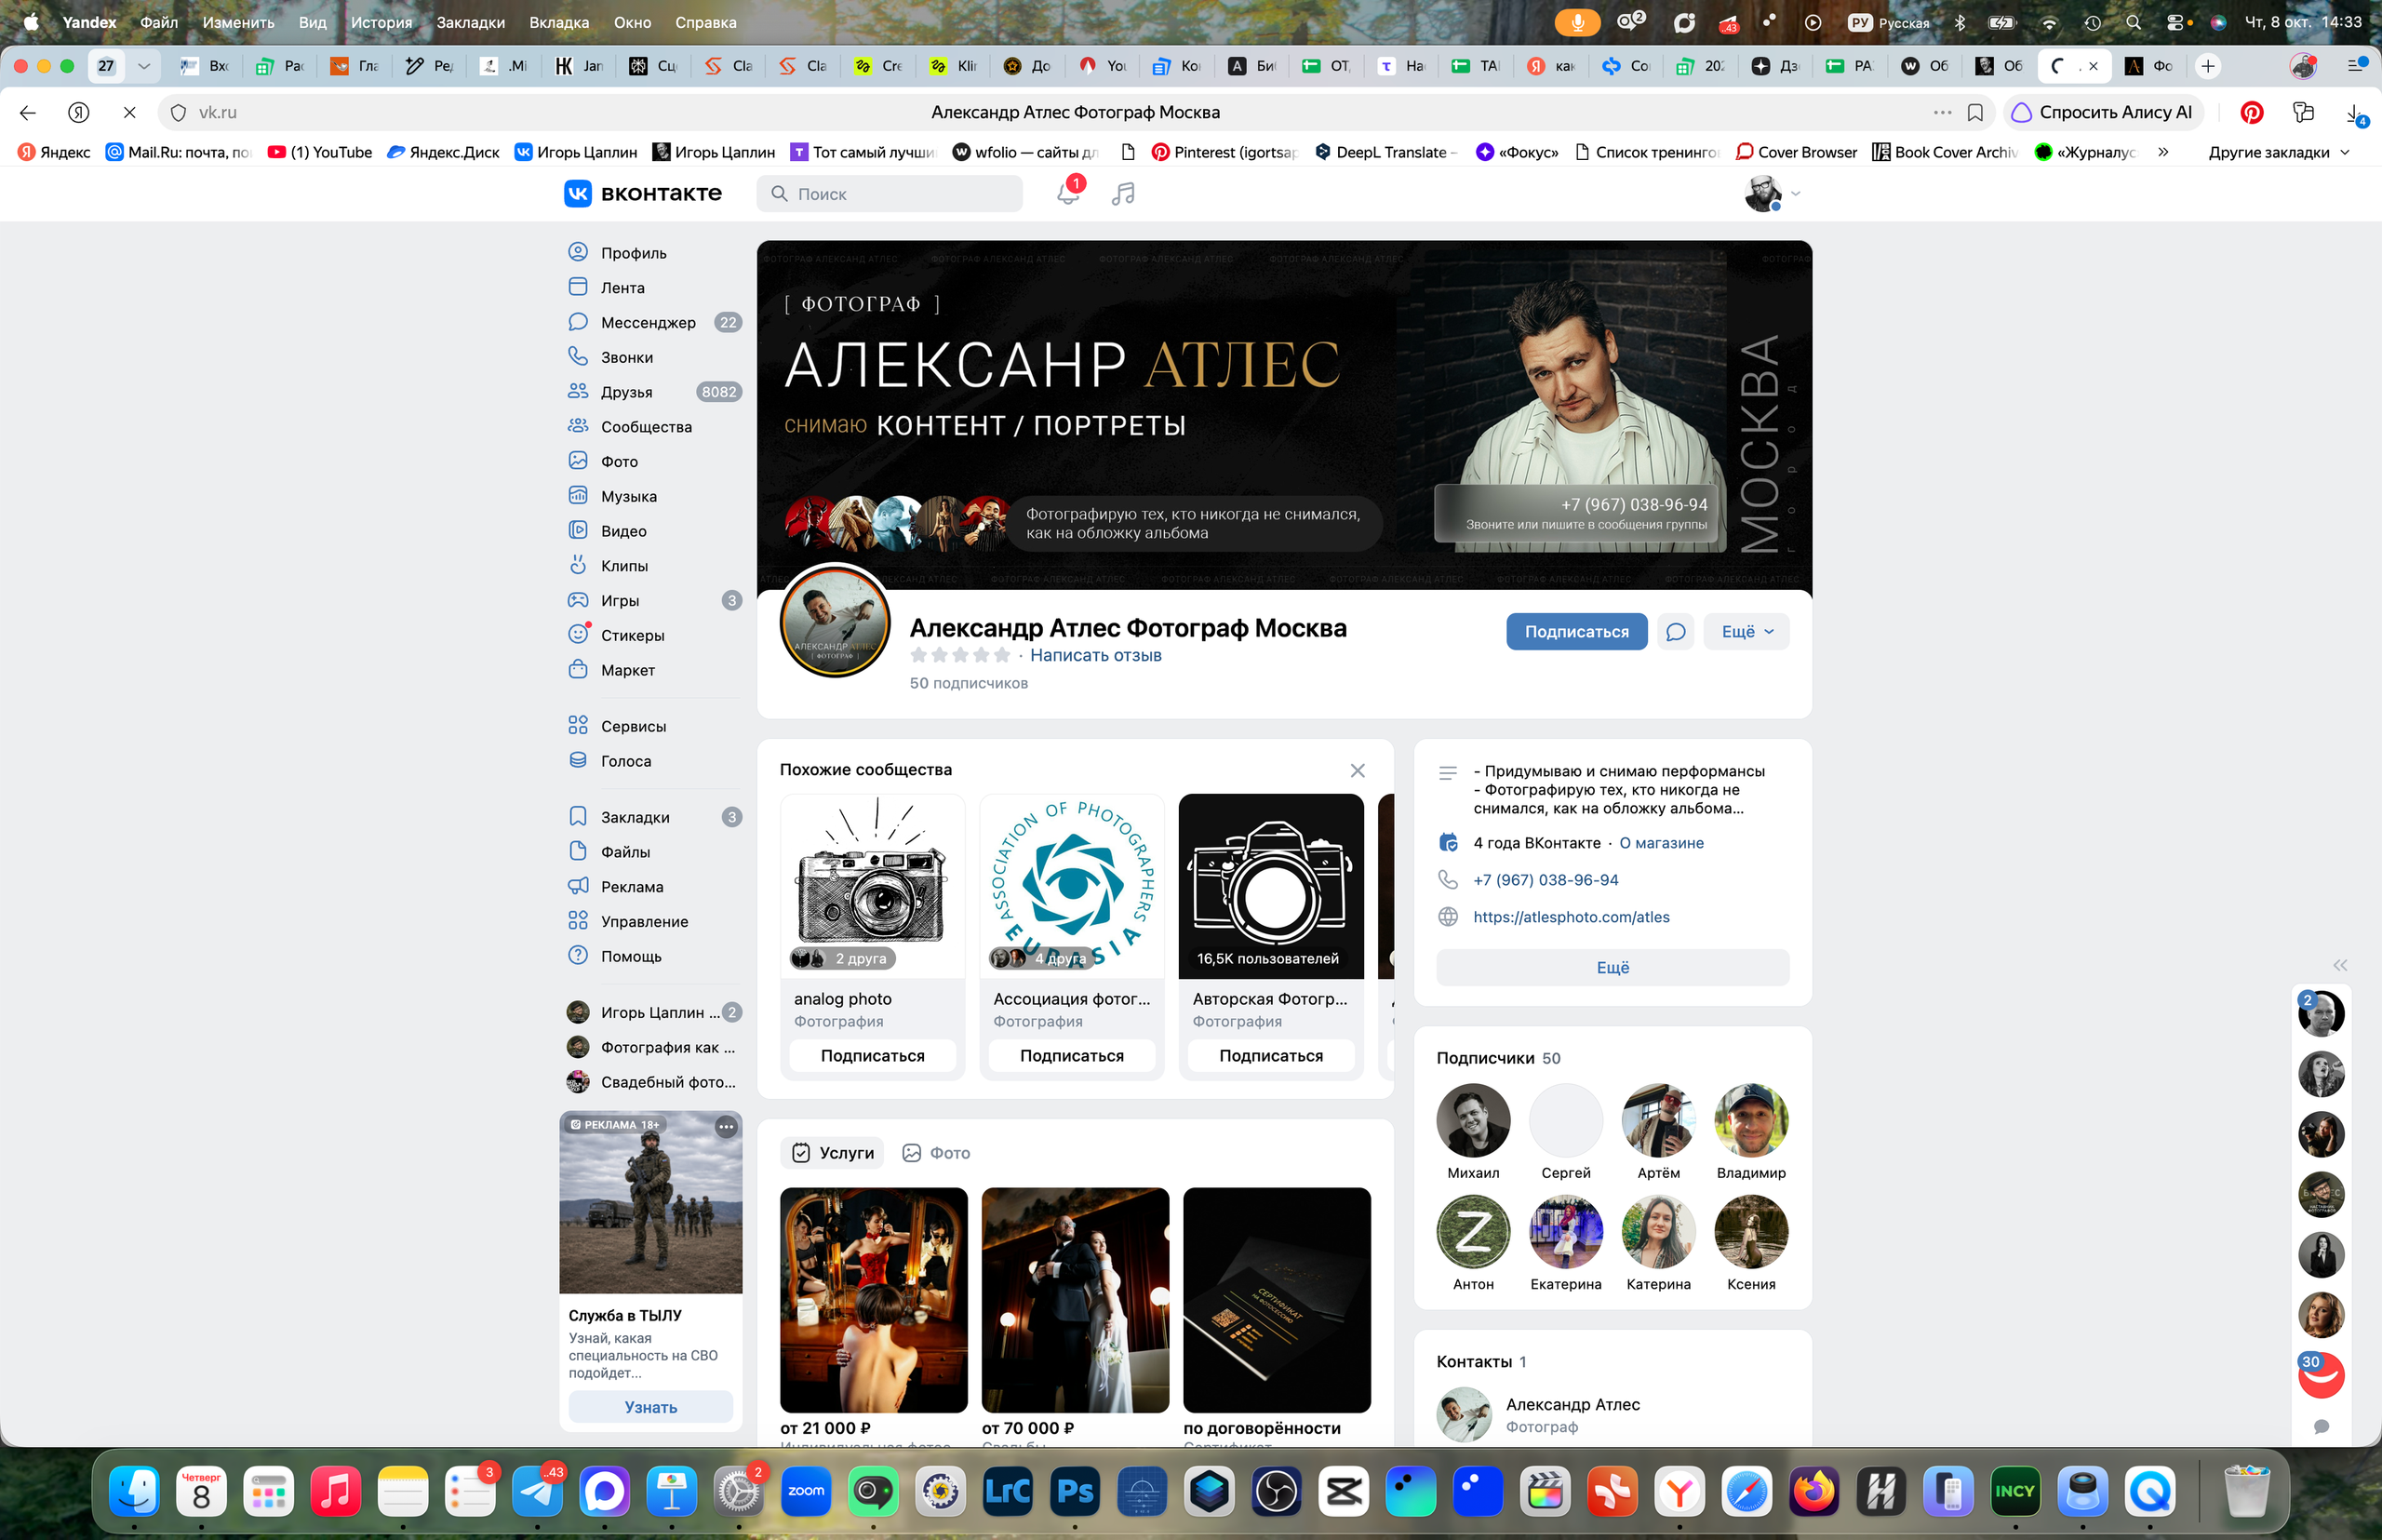
Task: Open Photoshop from the Dock
Action: coord(1074,1492)
